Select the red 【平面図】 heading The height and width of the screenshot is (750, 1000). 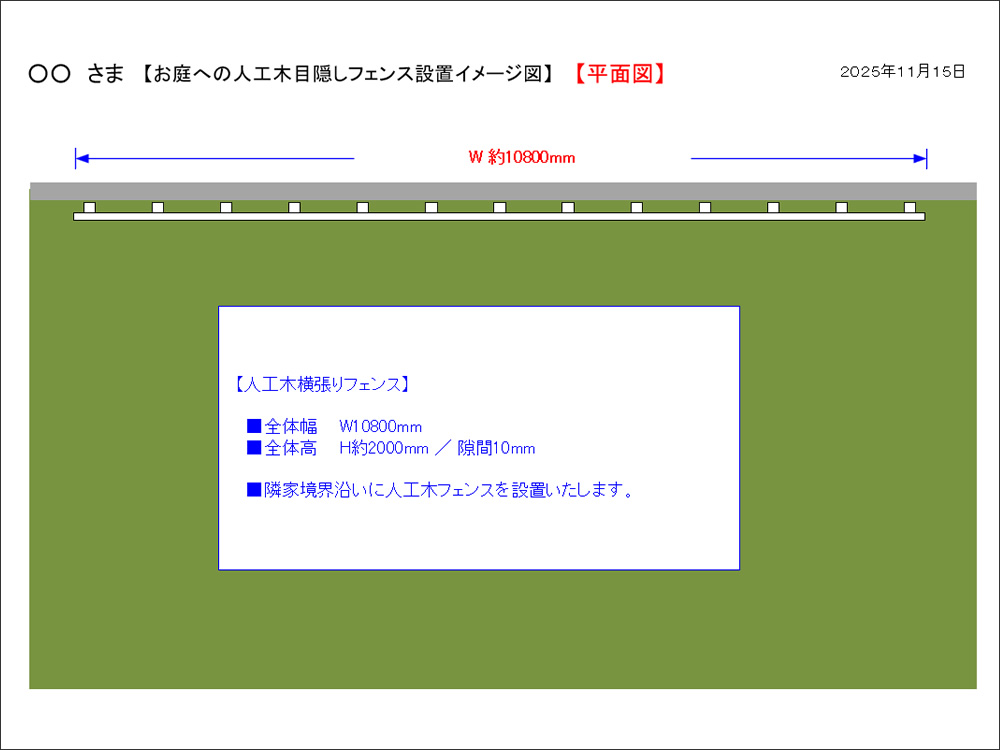(619, 74)
